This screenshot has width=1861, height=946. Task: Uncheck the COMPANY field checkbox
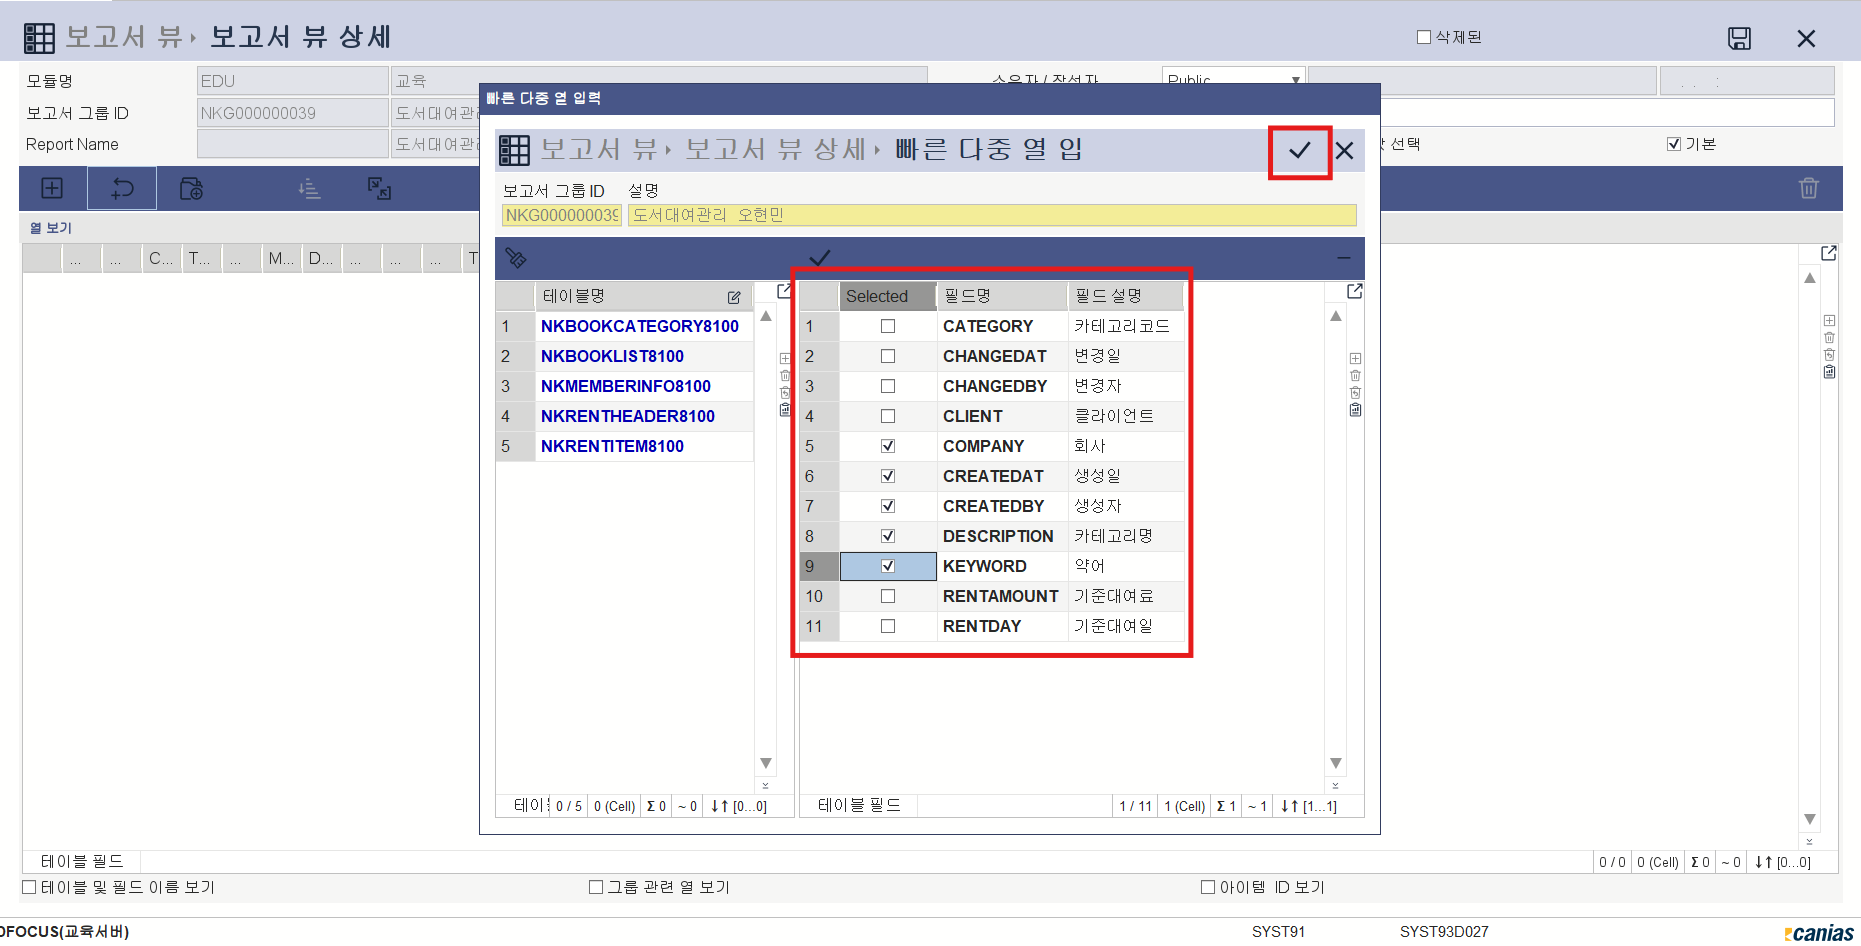point(888,446)
